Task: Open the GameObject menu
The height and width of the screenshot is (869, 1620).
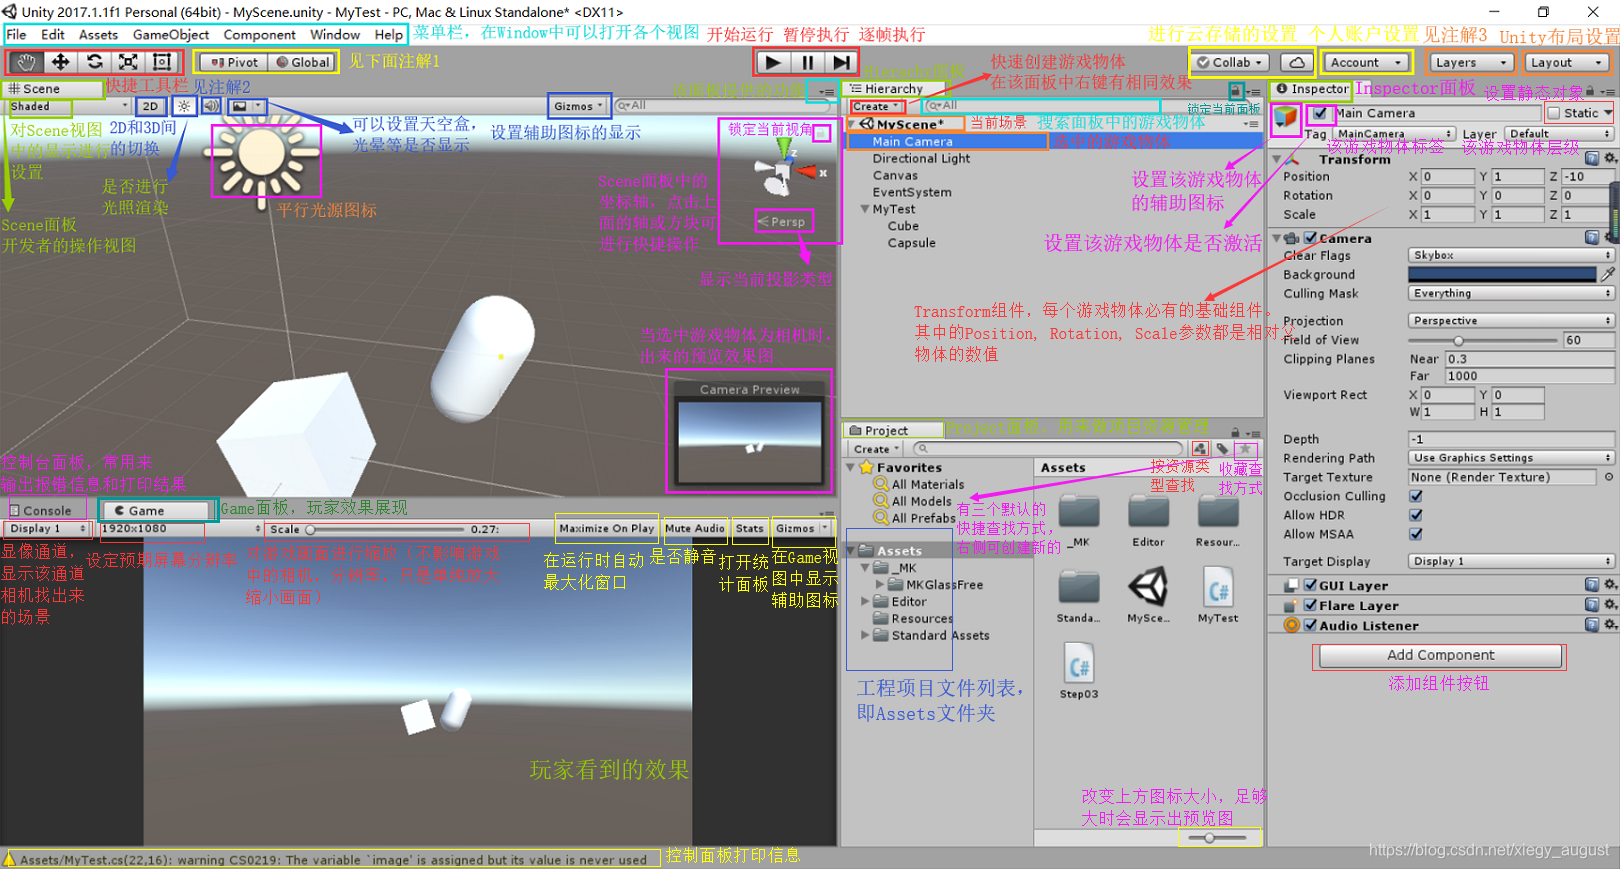Action: (x=171, y=34)
